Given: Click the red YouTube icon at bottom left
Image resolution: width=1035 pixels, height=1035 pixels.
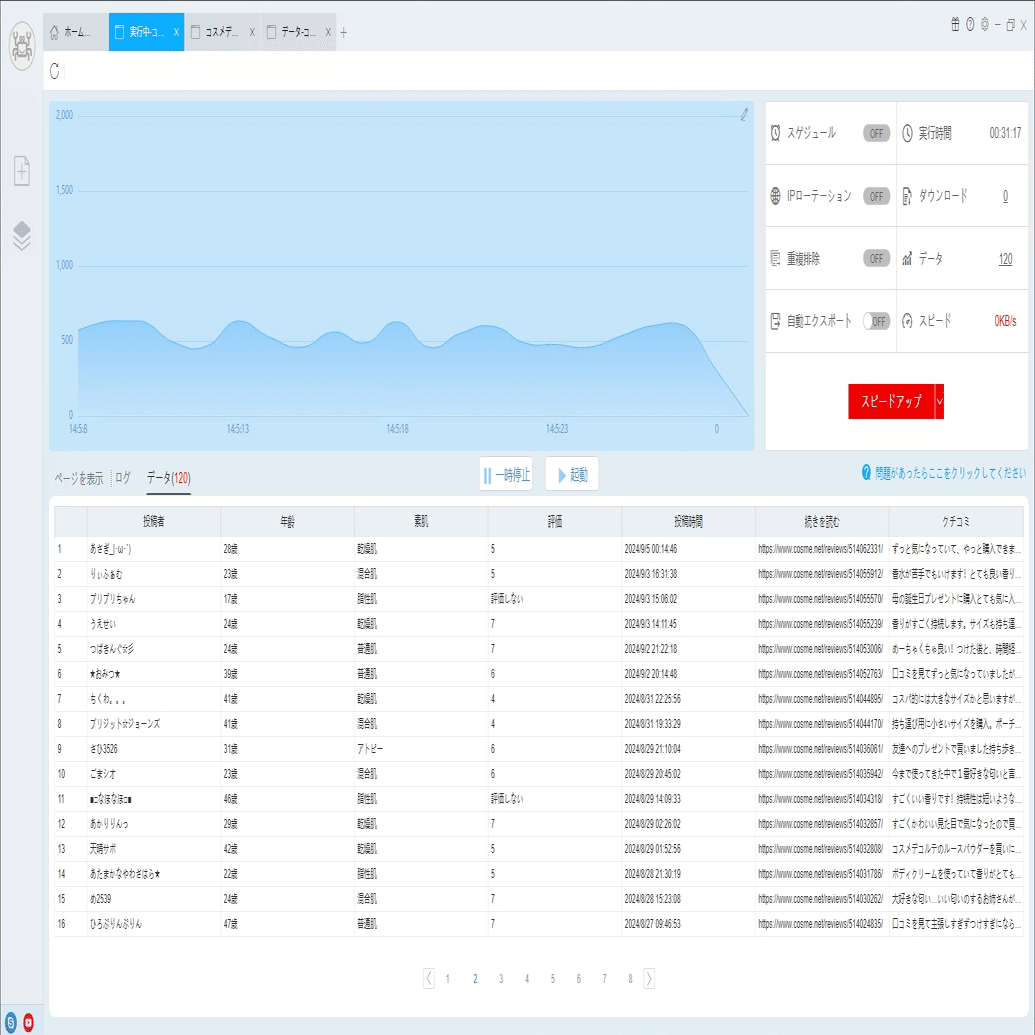Looking at the screenshot, I should pos(28,1022).
